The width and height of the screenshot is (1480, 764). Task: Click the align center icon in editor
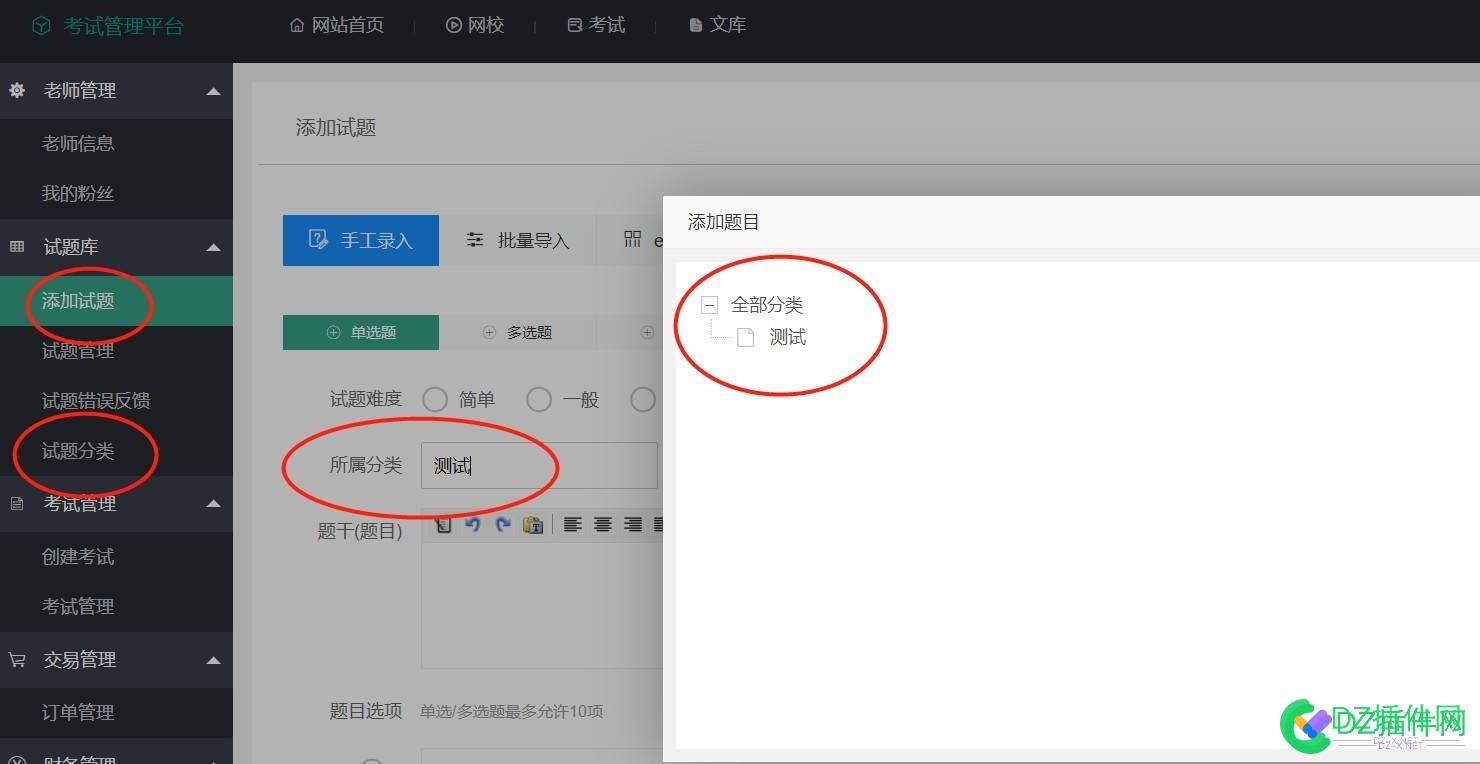[603, 524]
